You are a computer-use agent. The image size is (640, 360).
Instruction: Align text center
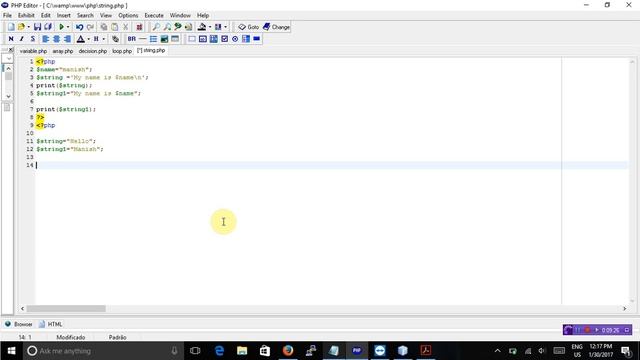tap(56, 39)
